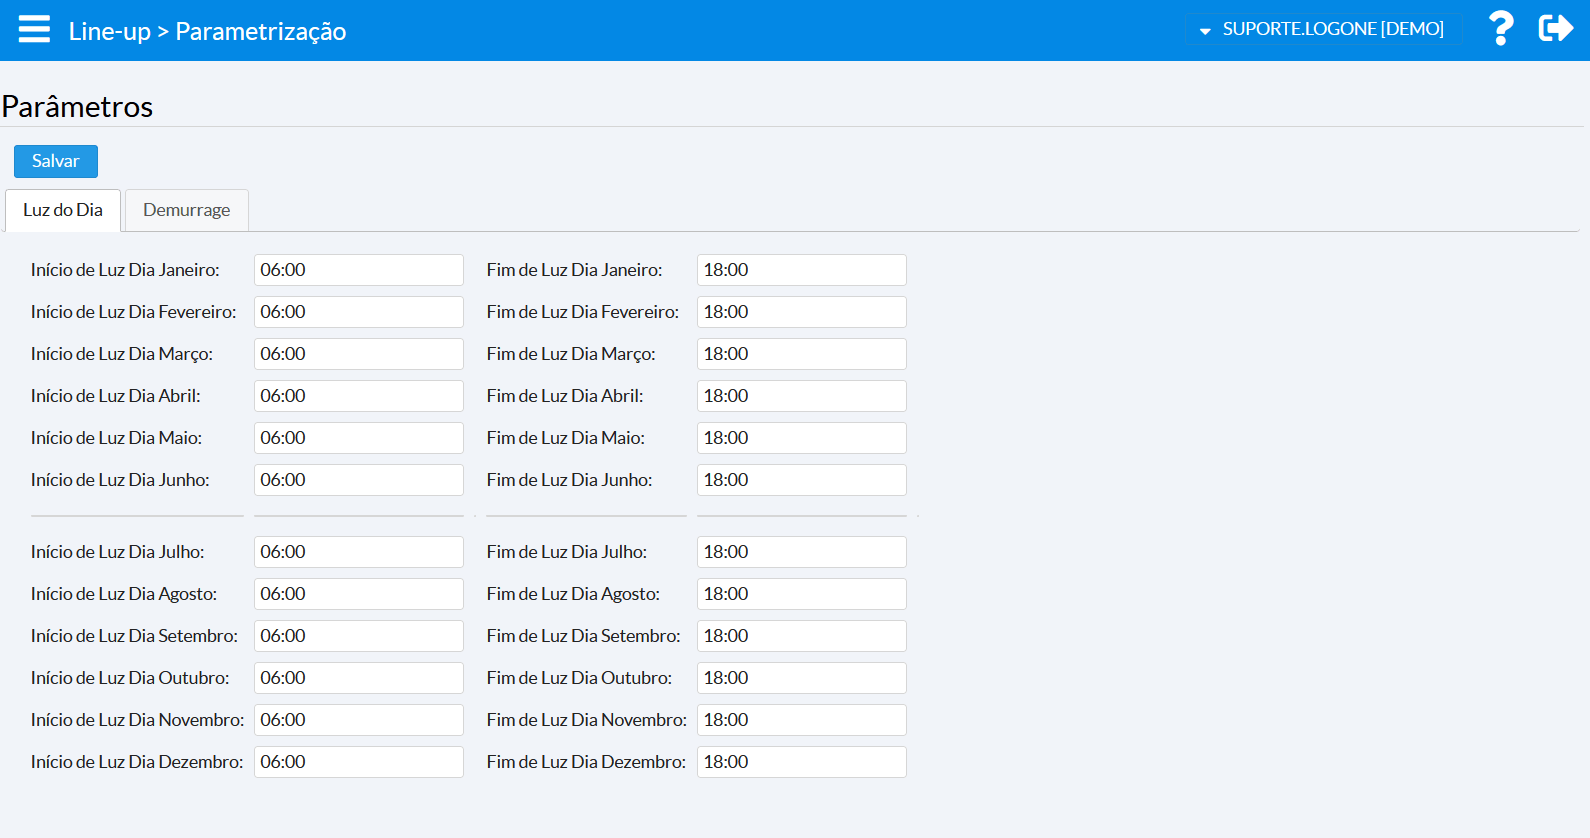Select the Fim de Luz Dia Abril input
1590x838 pixels.
pyautogui.click(x=801, y=396)
